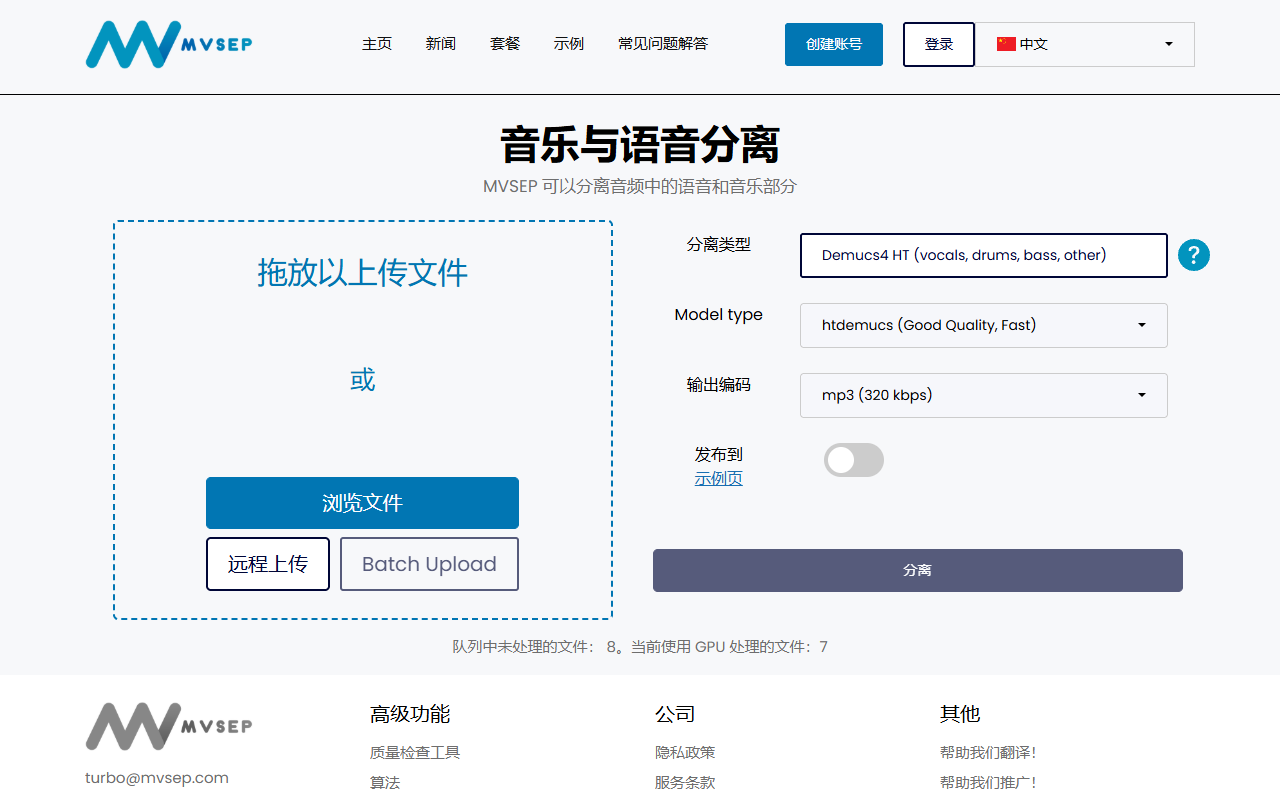Click the 分离 submit button

[x=918, y=570]
